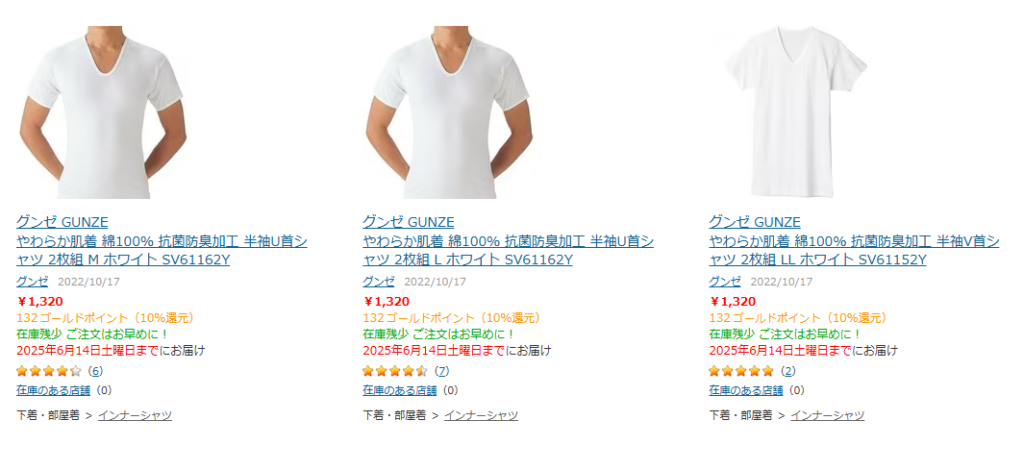
Task: Open the 7 reviews link
Action: 441,371
